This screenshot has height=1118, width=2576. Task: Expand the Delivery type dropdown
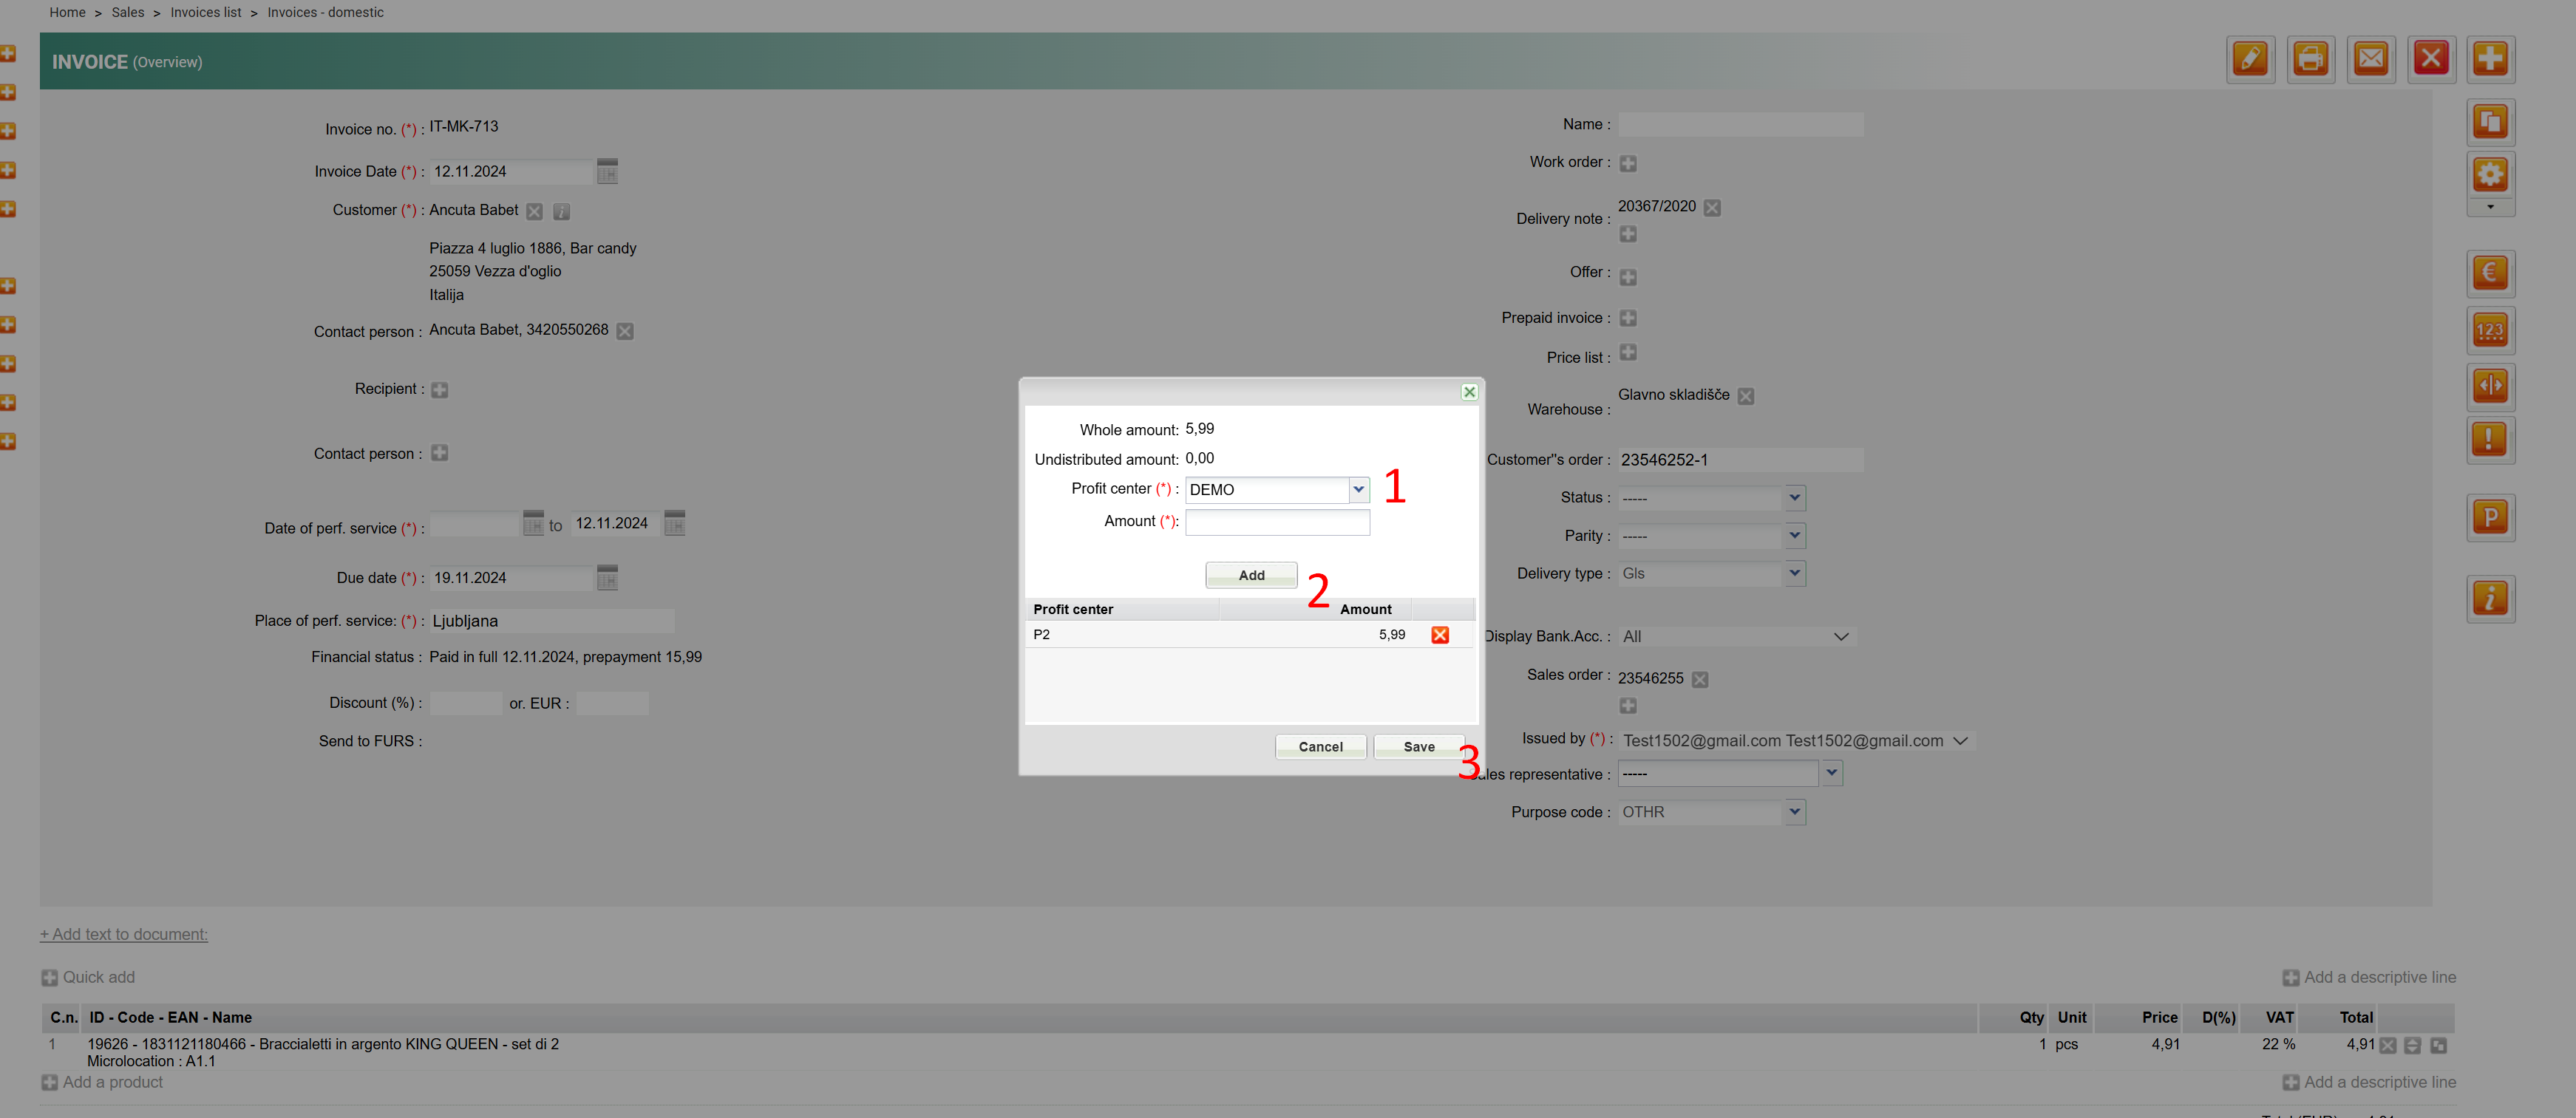(x=1794, y=574)
